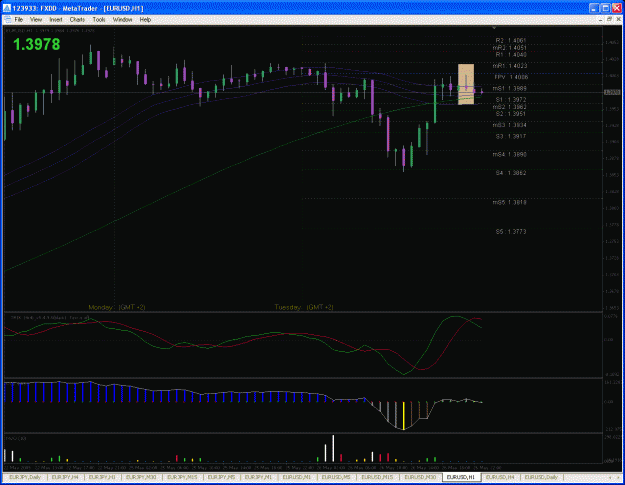Restore the inner chart window from the menu bar

pos(610,20)
